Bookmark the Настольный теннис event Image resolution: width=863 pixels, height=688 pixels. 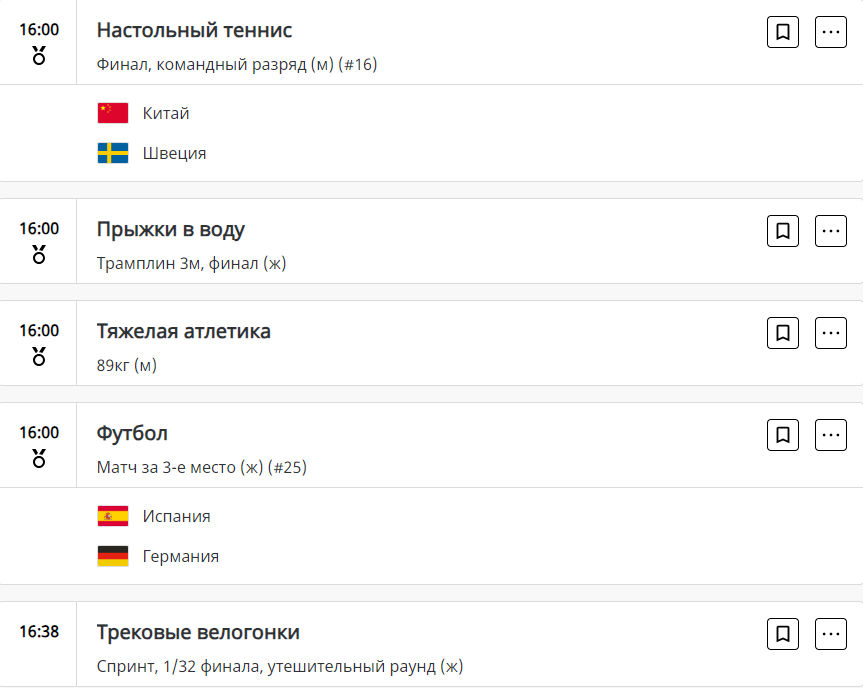[783, 32]
